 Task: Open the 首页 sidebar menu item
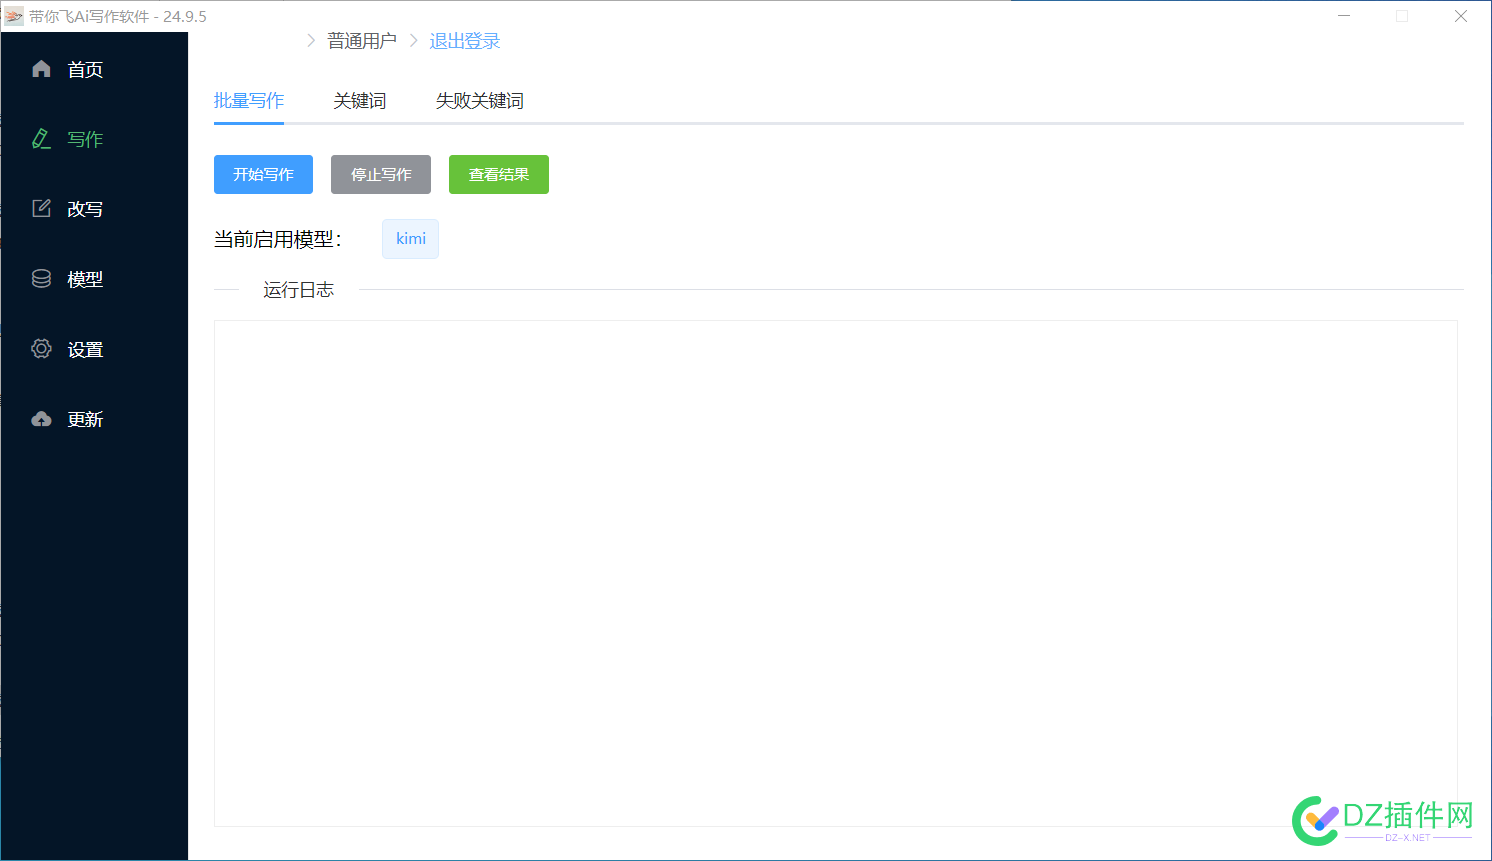94,69
